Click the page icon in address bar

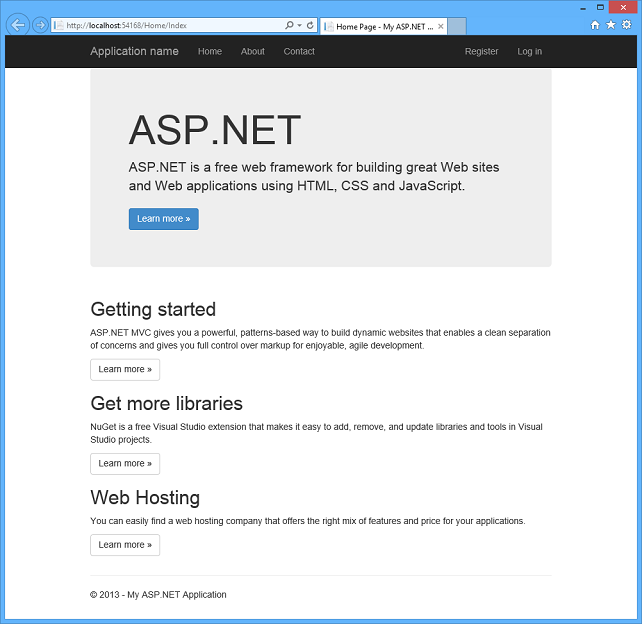tap(59, 25)
